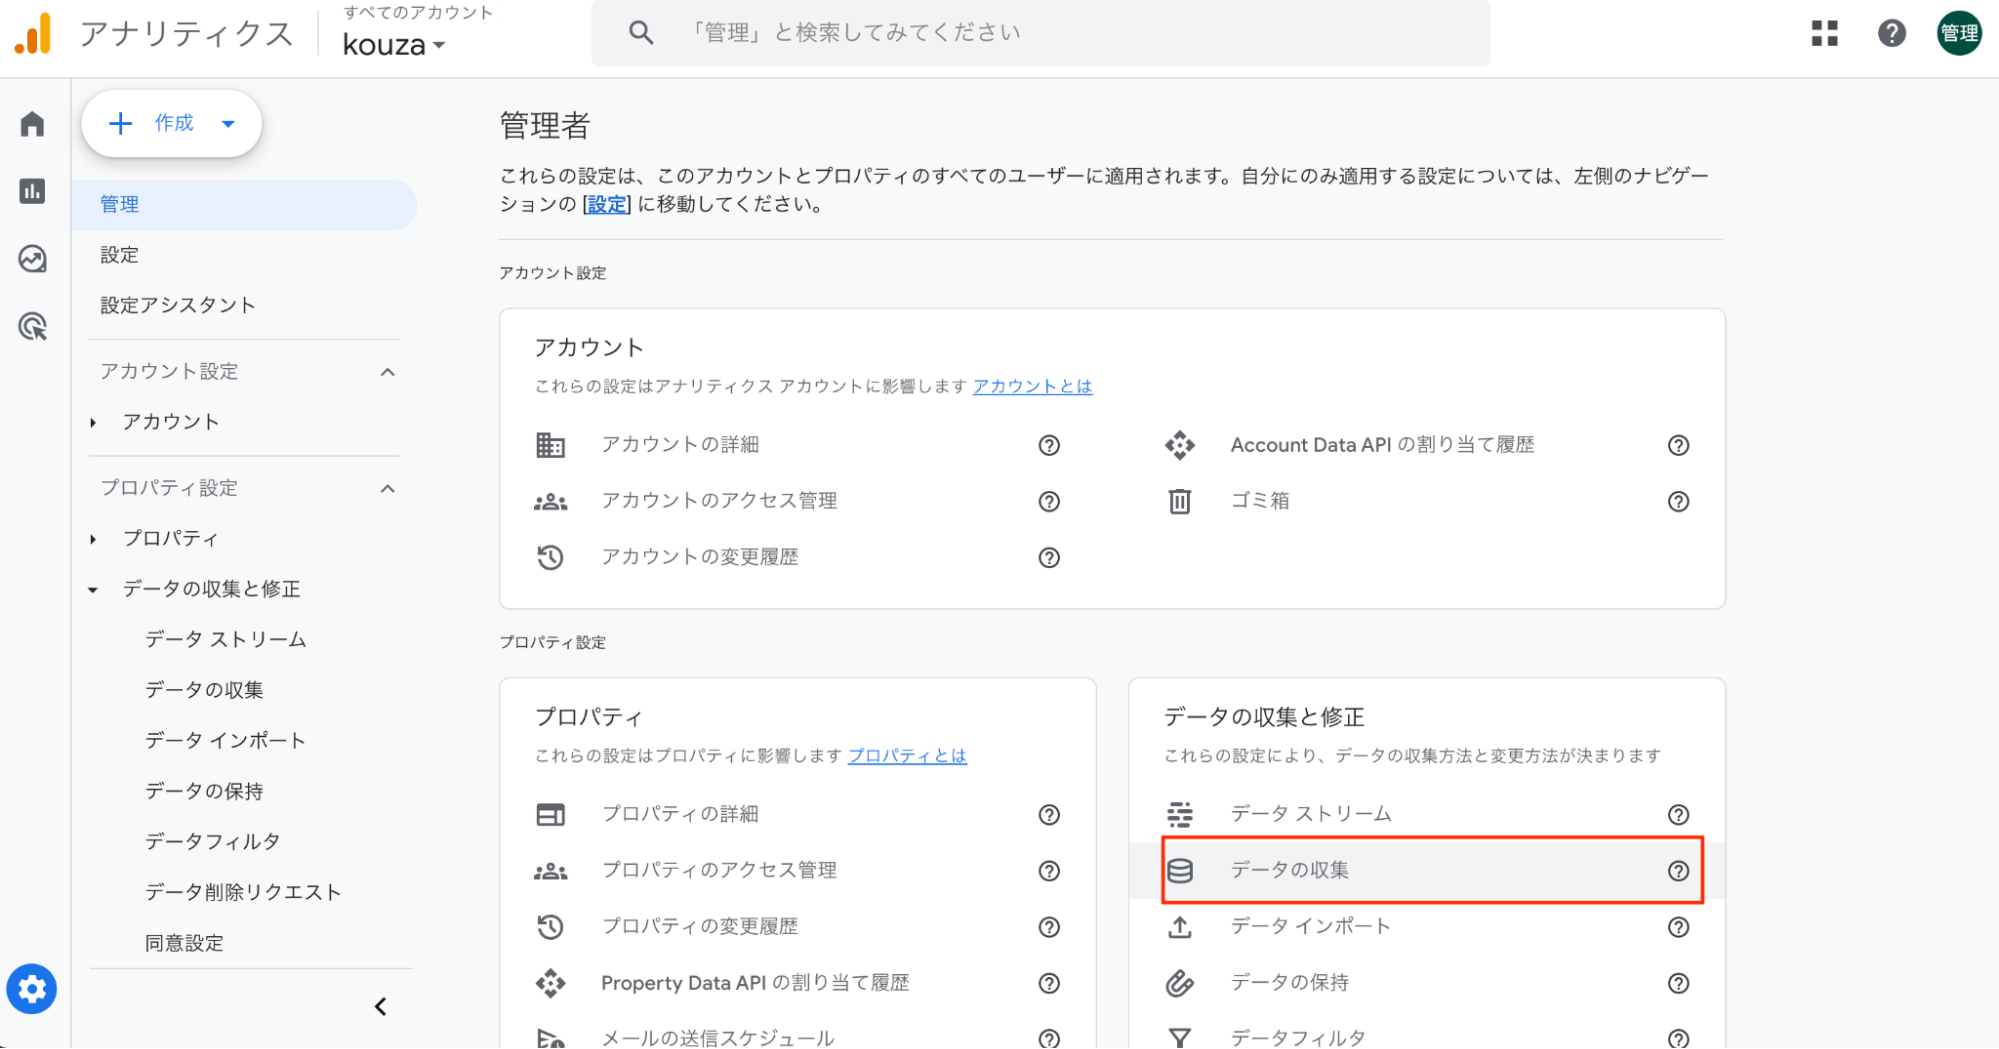Open the Explore compass icon
The width and height of the screenshot is (1999, 1049).
pos(32,259)
